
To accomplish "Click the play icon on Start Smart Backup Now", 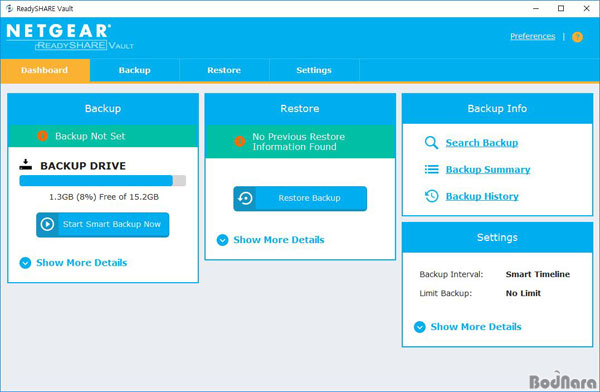I will pyautogui.click(x=47, y=224).
